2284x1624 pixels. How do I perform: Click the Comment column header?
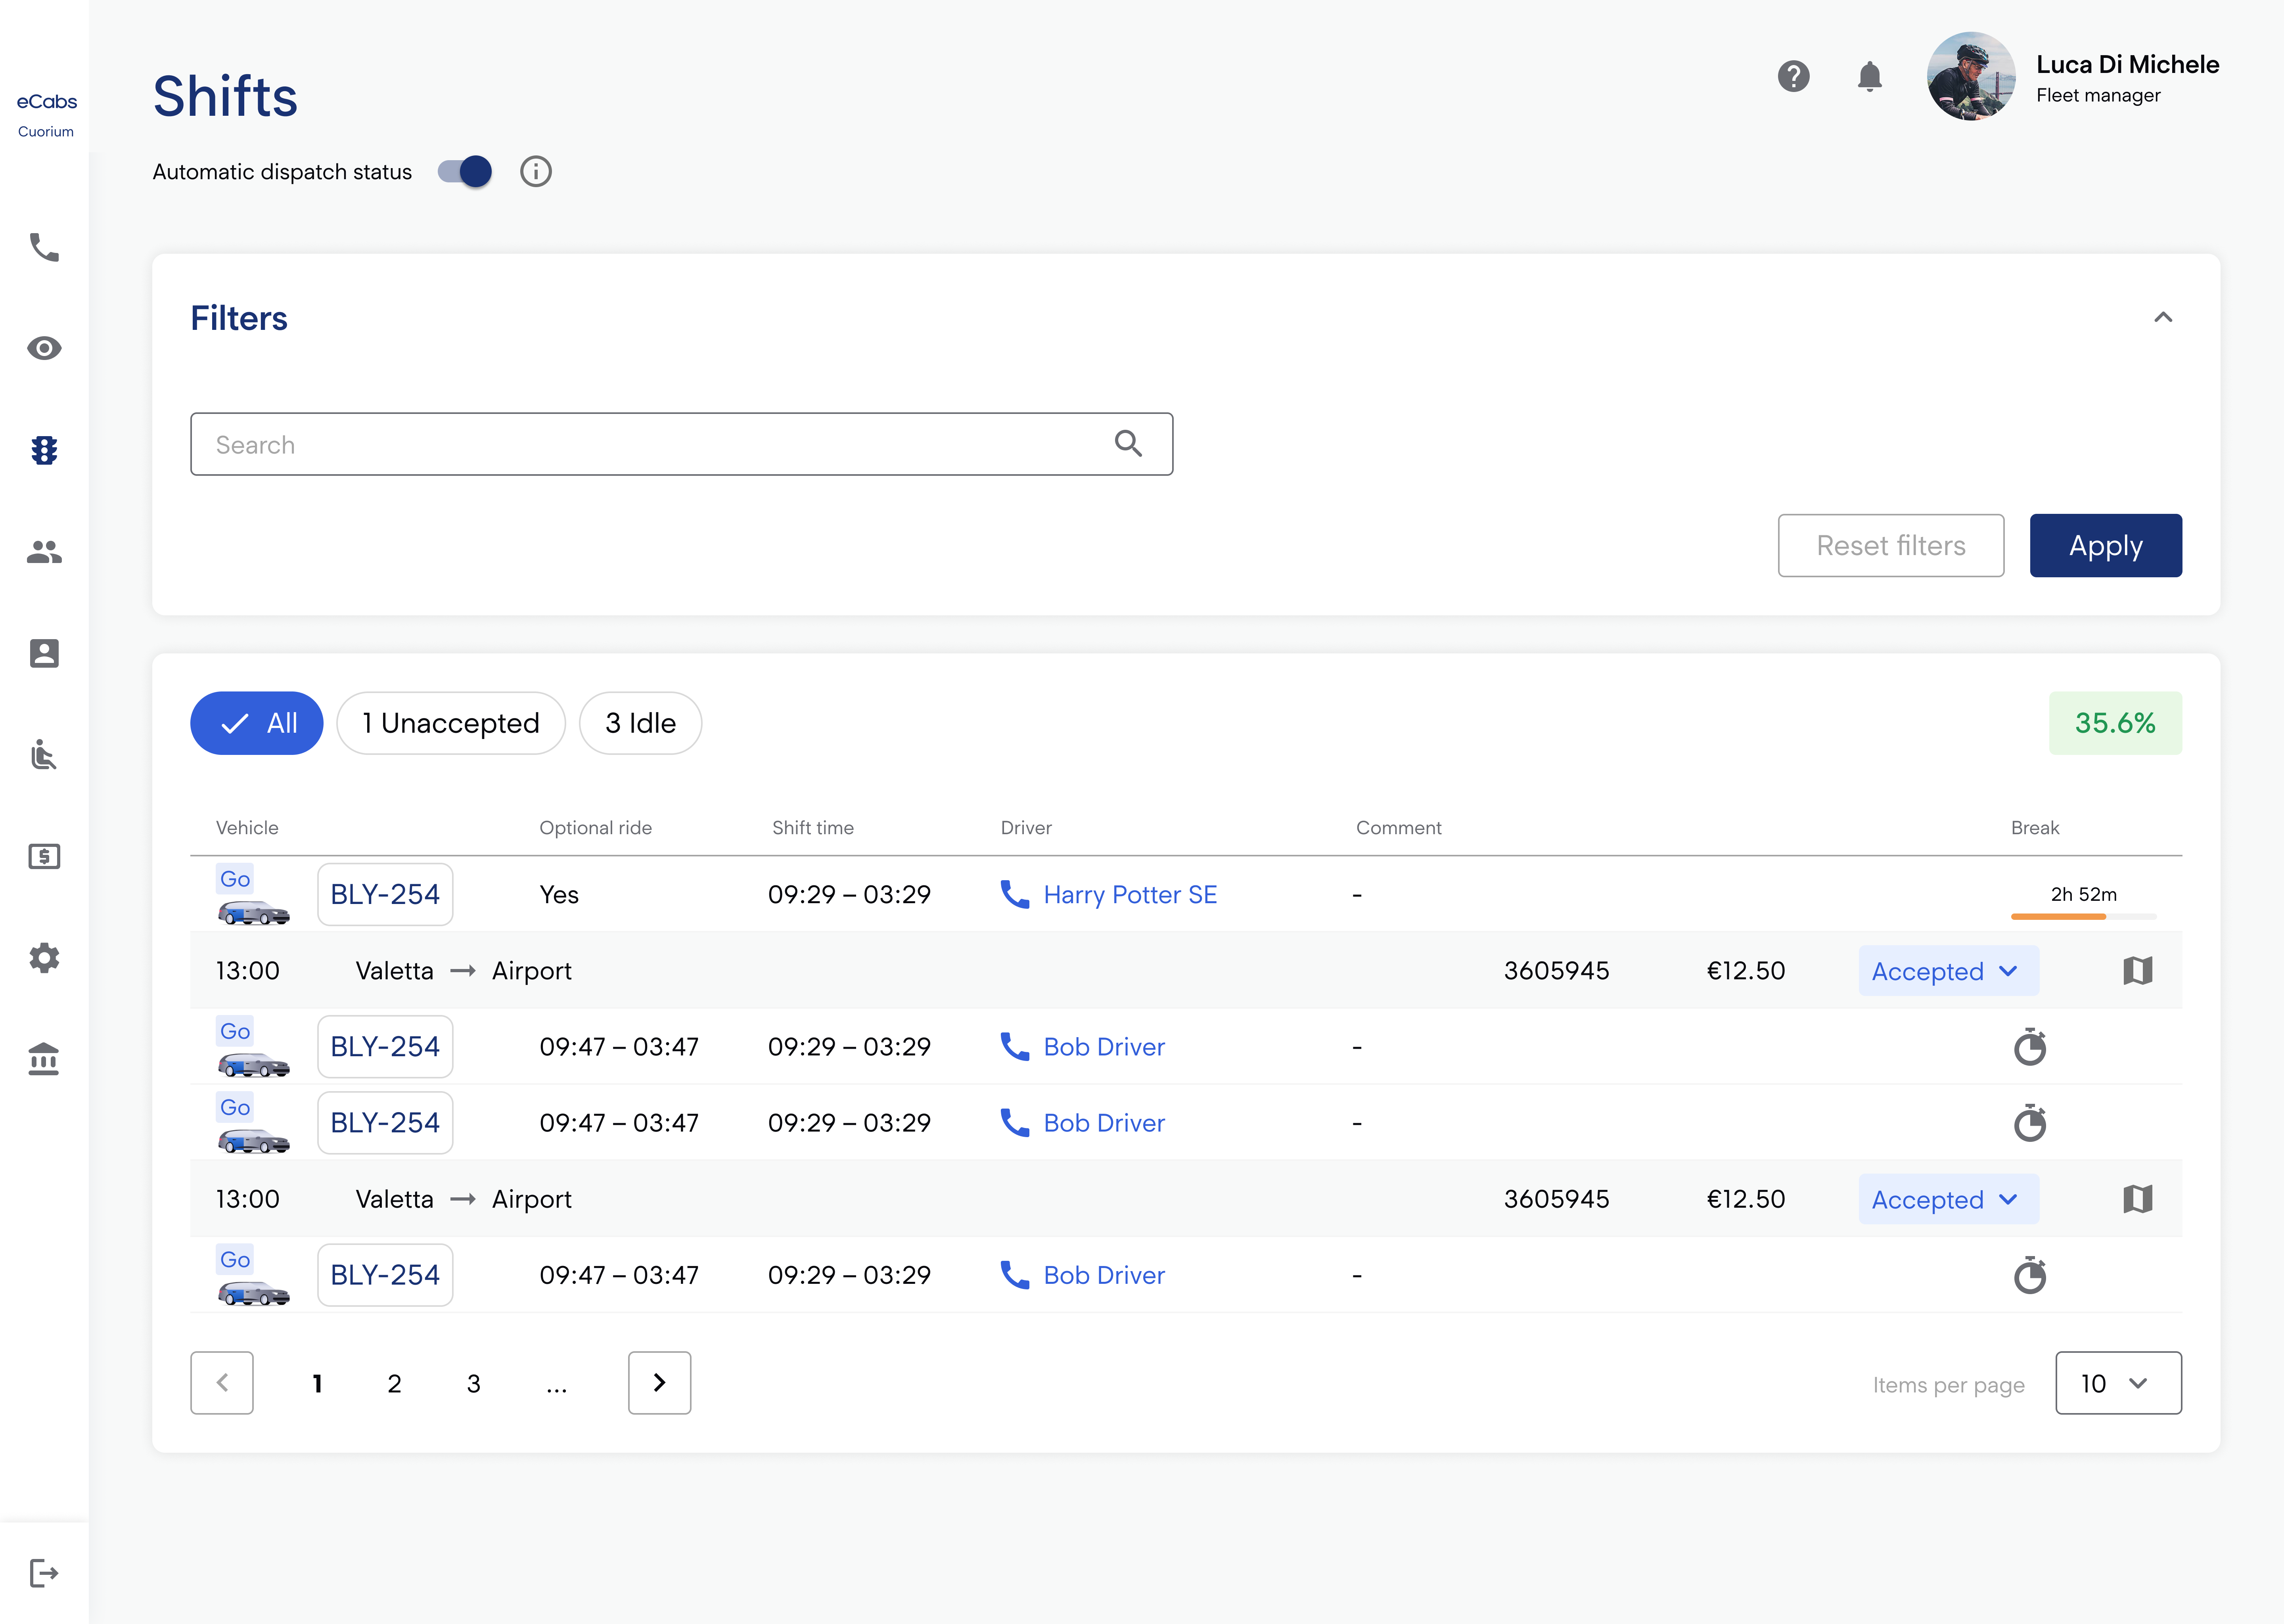(x=1399, y=828)
